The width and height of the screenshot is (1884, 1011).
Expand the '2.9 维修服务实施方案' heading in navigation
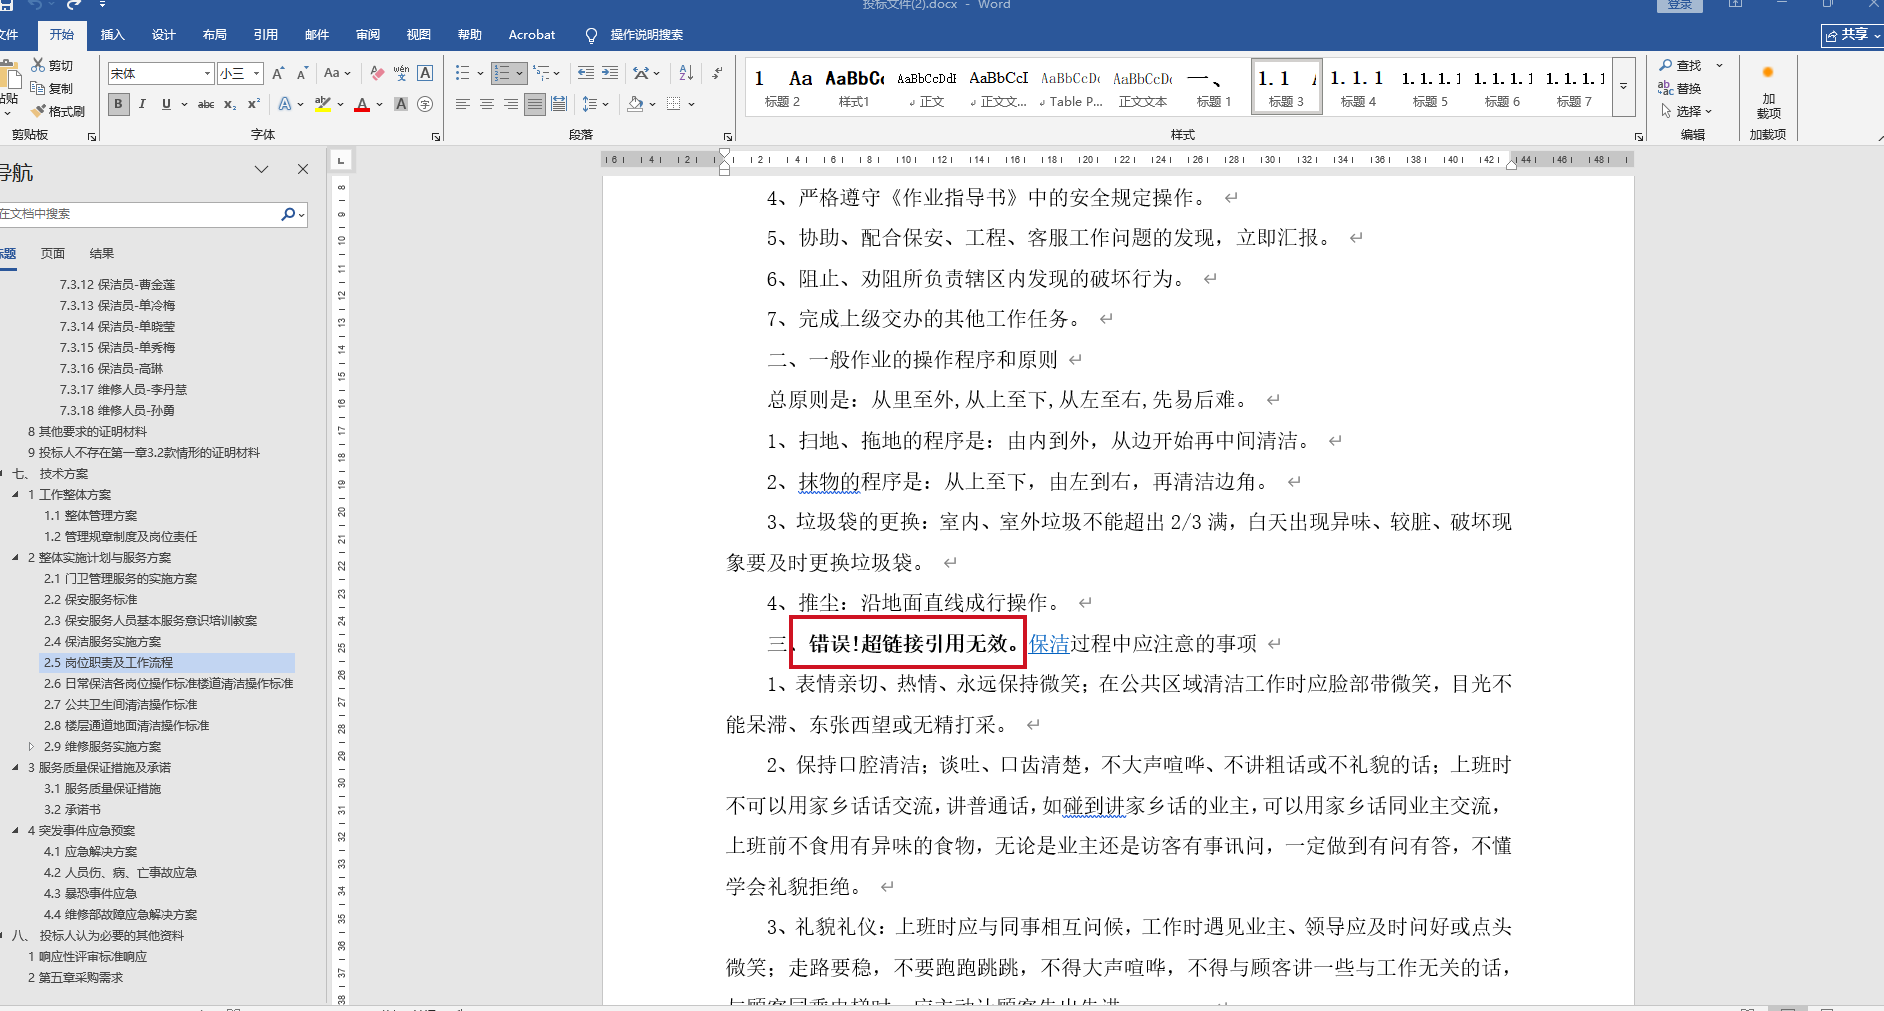(x=32, y=747)
